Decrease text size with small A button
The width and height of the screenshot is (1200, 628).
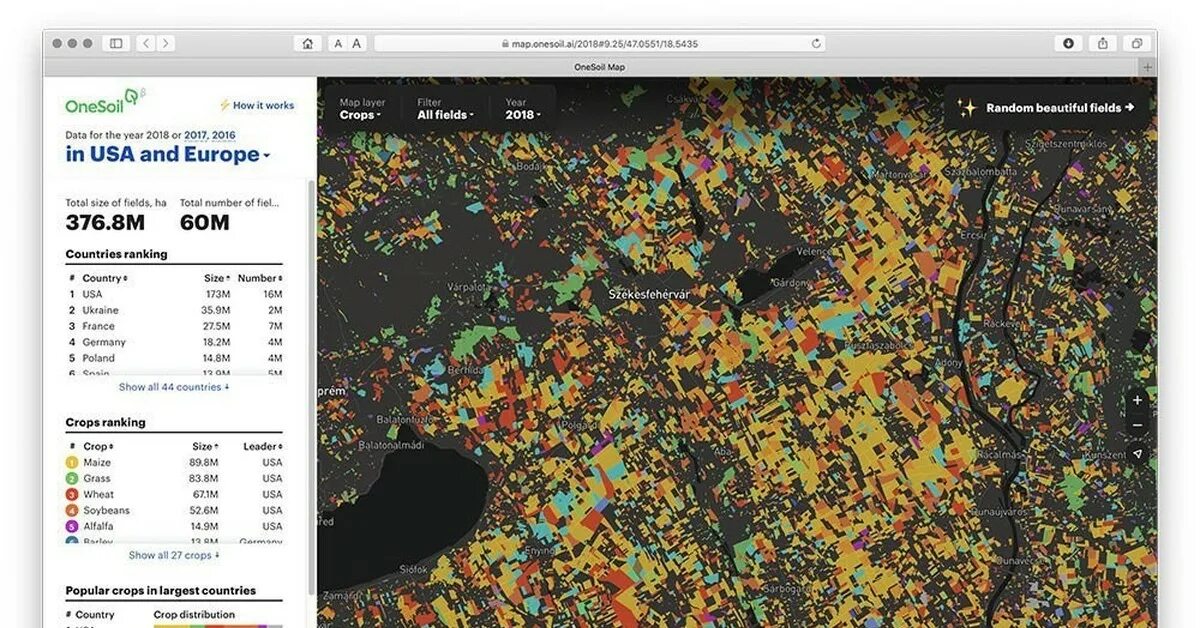[x=338, y=44]
